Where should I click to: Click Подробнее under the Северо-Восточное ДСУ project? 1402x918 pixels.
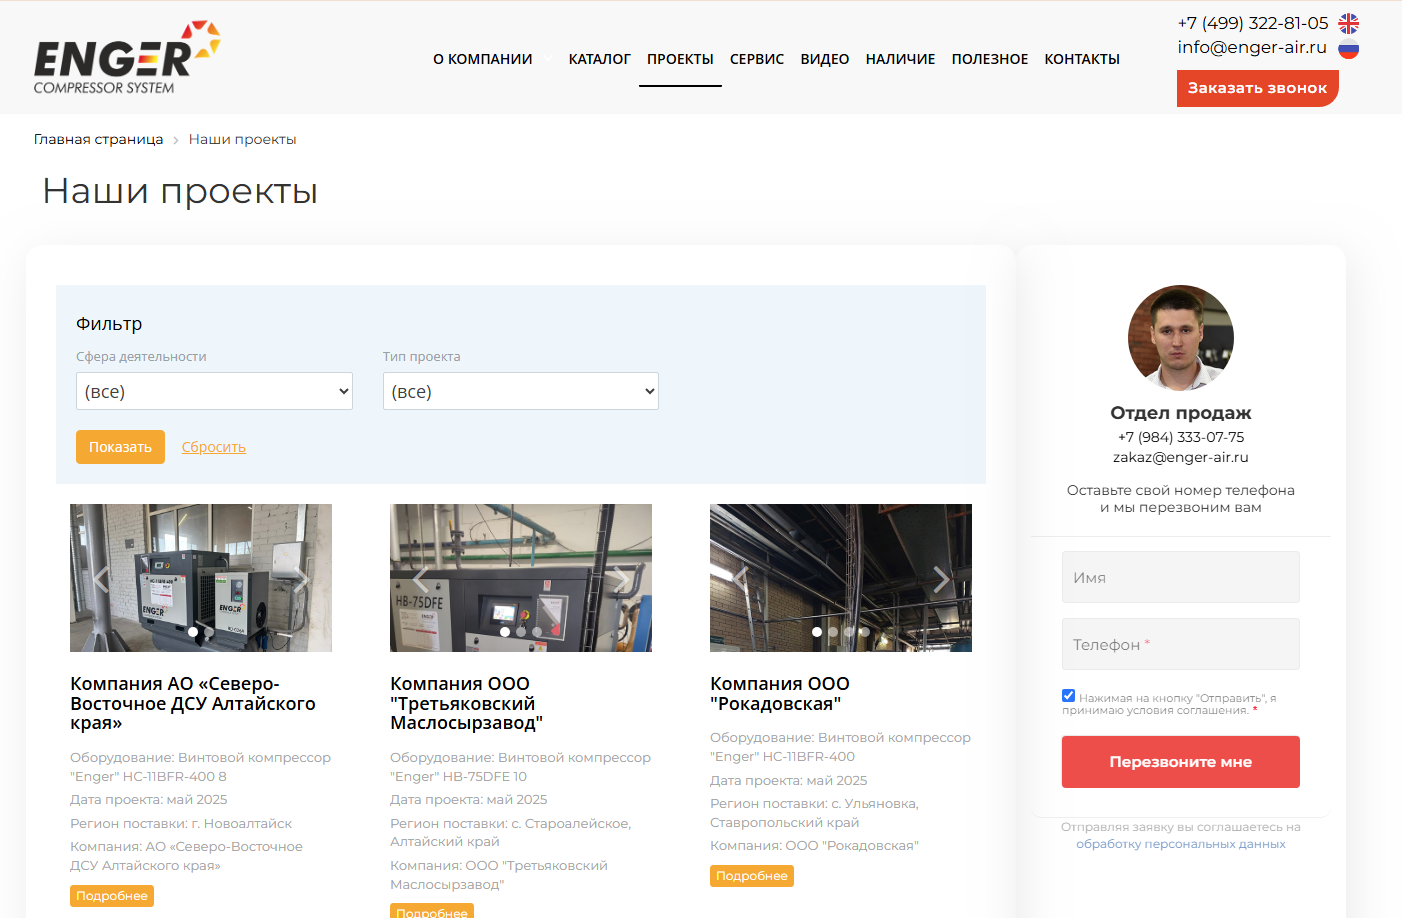tap(112, 896)
